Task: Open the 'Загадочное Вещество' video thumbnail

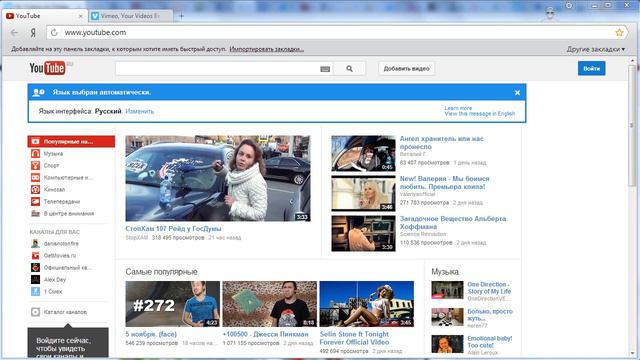Action: (363, 233)
